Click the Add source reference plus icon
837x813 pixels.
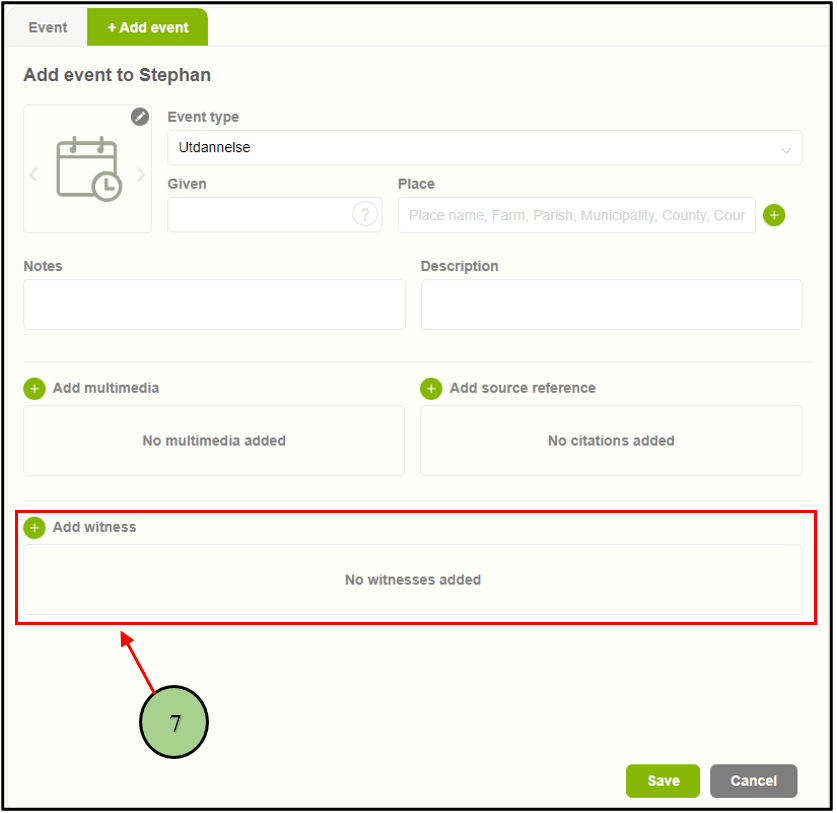coord(431,388)
